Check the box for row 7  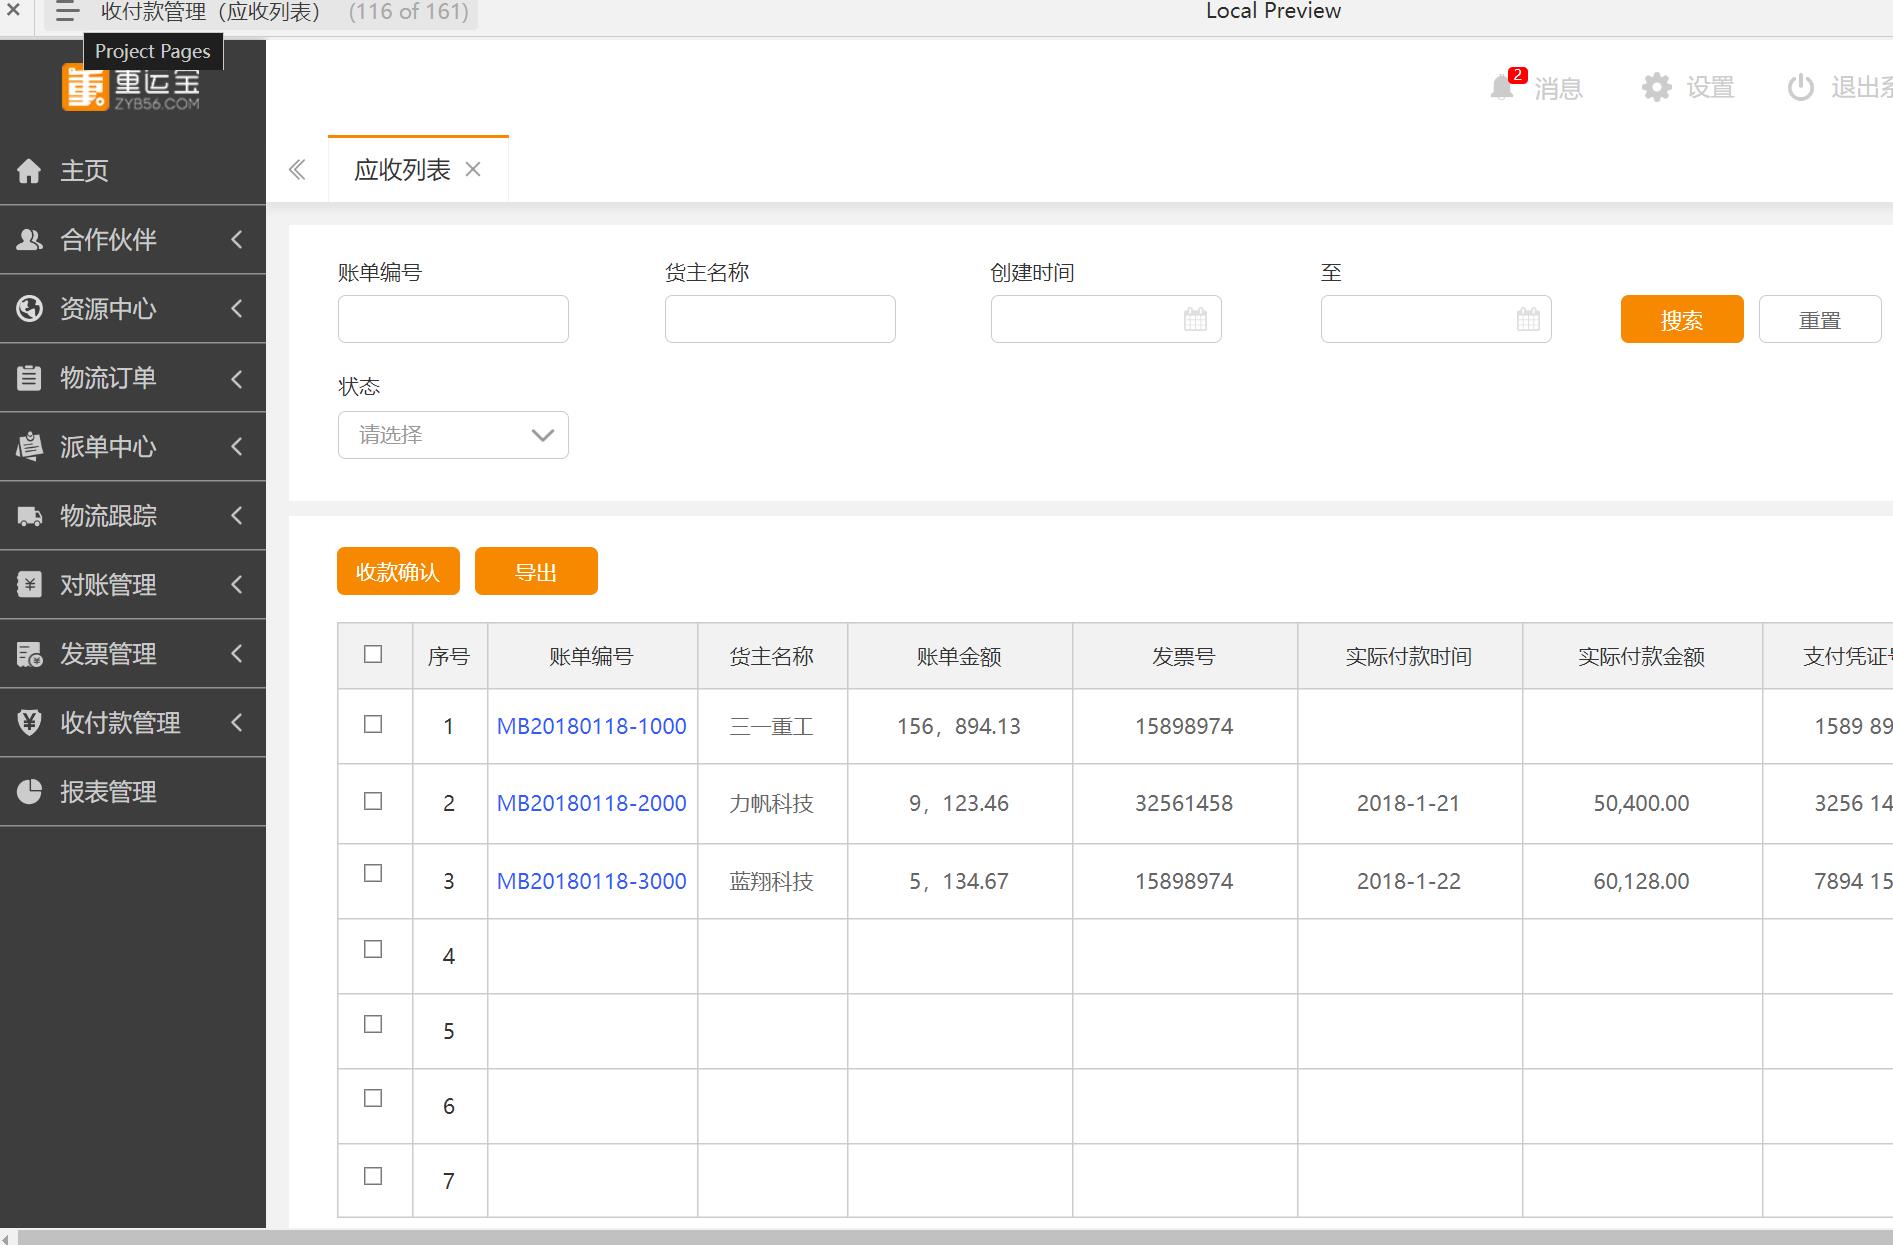(x=373, y=1176)
